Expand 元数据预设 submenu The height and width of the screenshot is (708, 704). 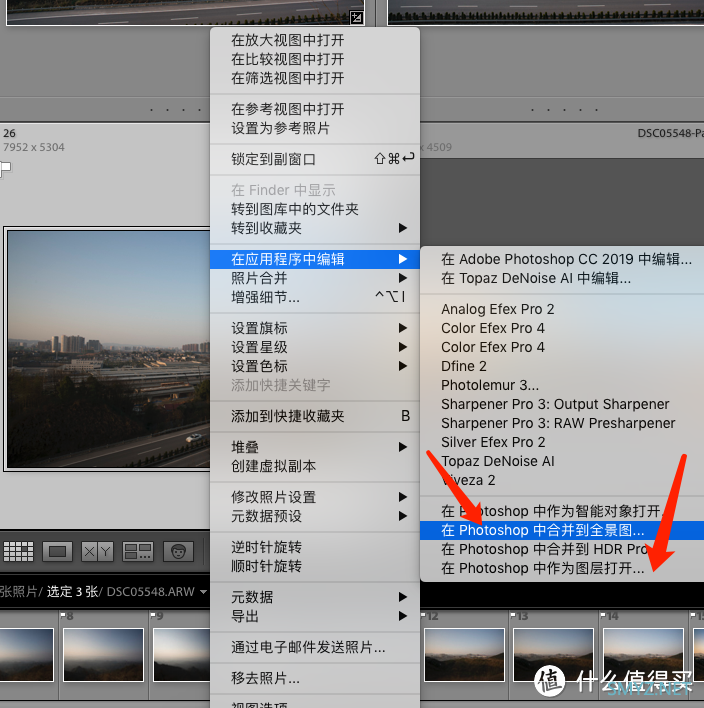pyautogui.click(x=315, y=516)
